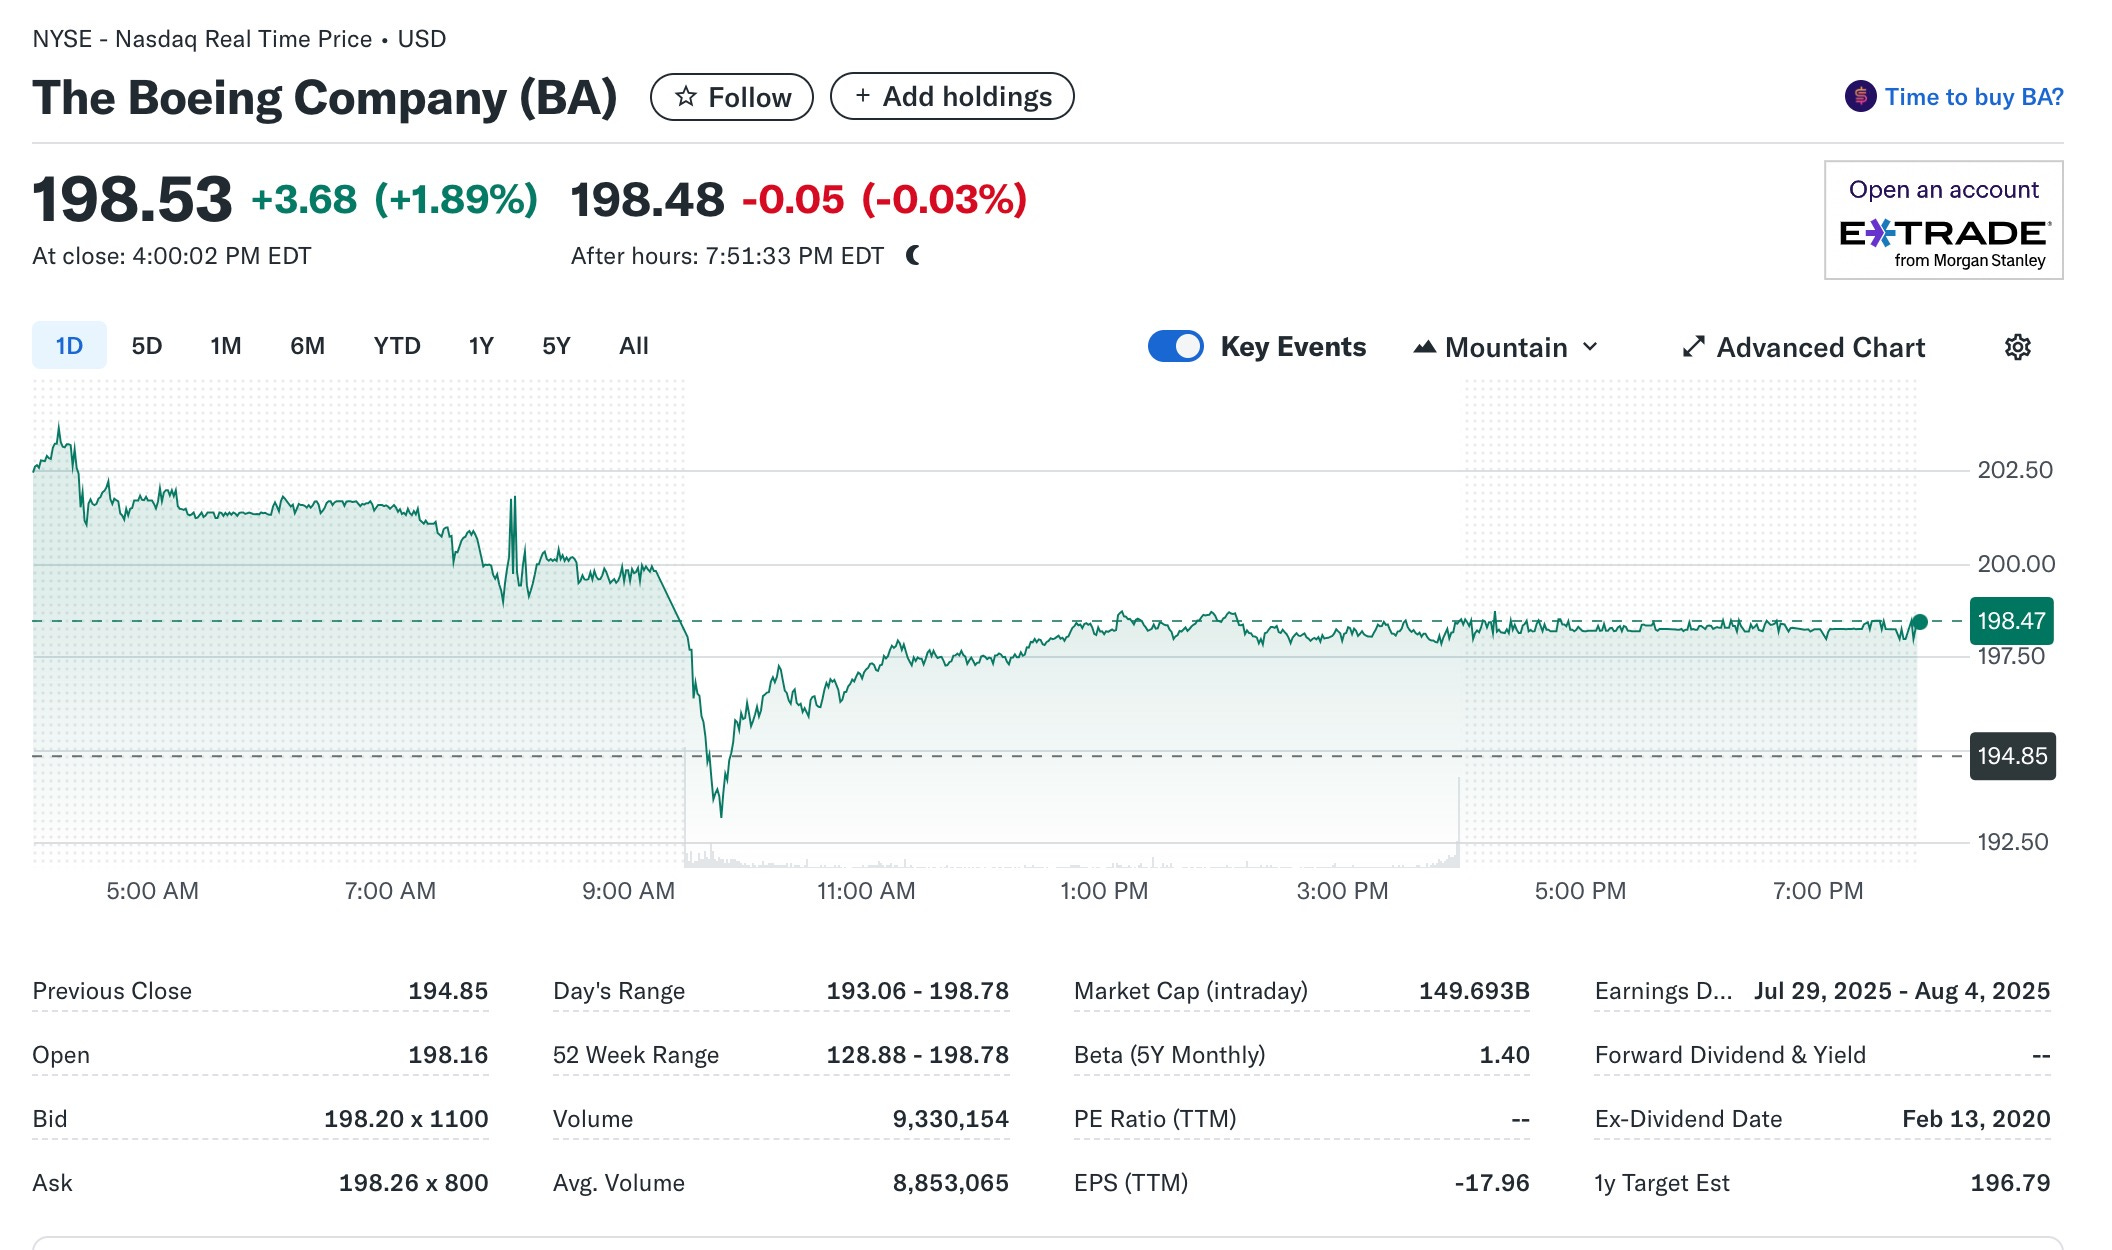Switch chart range to YTD
Screen dimensions: 2112x1250
pyautogui.click(x=397, y=346)
